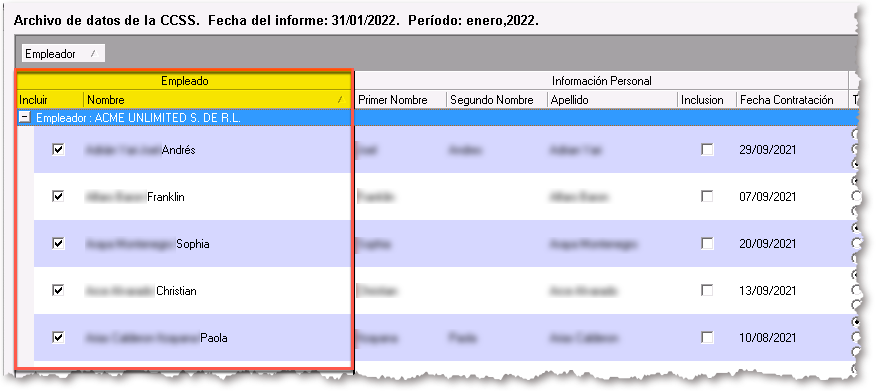
Task: Uncheck Incluir for employee Franklin
Action: click(x=58, y=197)
